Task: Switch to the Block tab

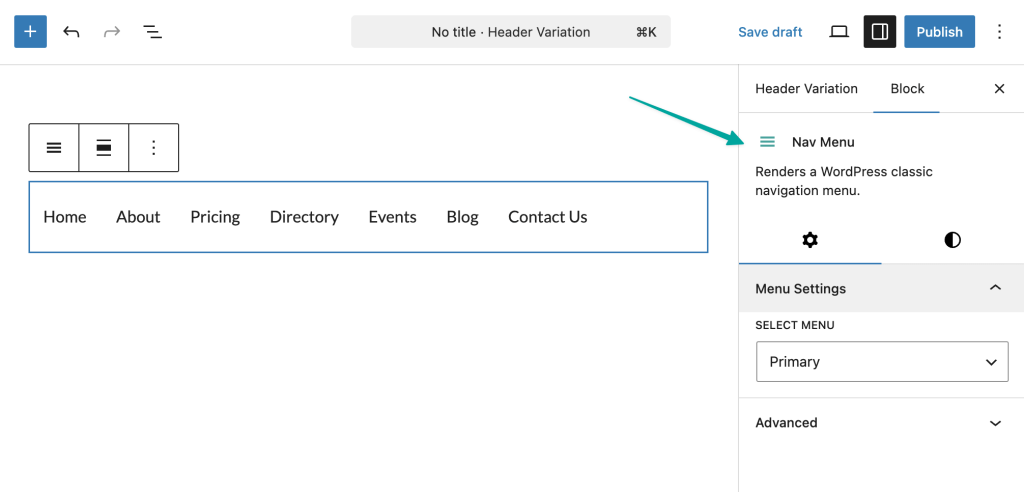Action: (907, 89)
